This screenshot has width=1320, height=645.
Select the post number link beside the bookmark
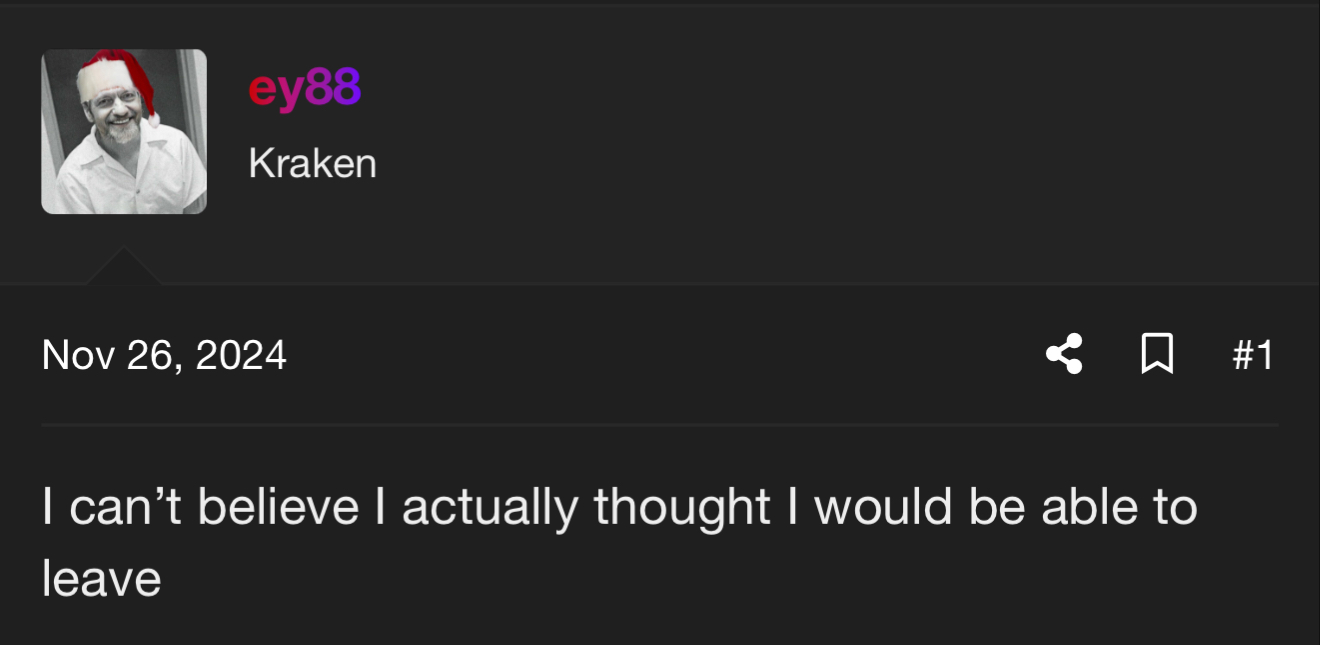1252,355
